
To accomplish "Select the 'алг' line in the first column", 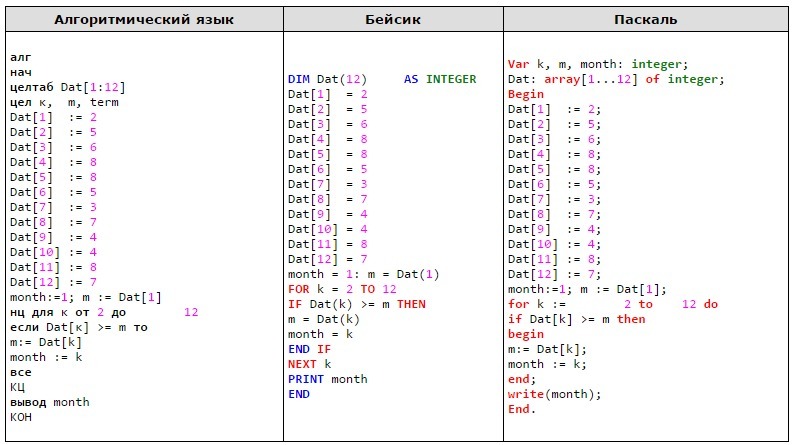I will (x=21, y=57).
